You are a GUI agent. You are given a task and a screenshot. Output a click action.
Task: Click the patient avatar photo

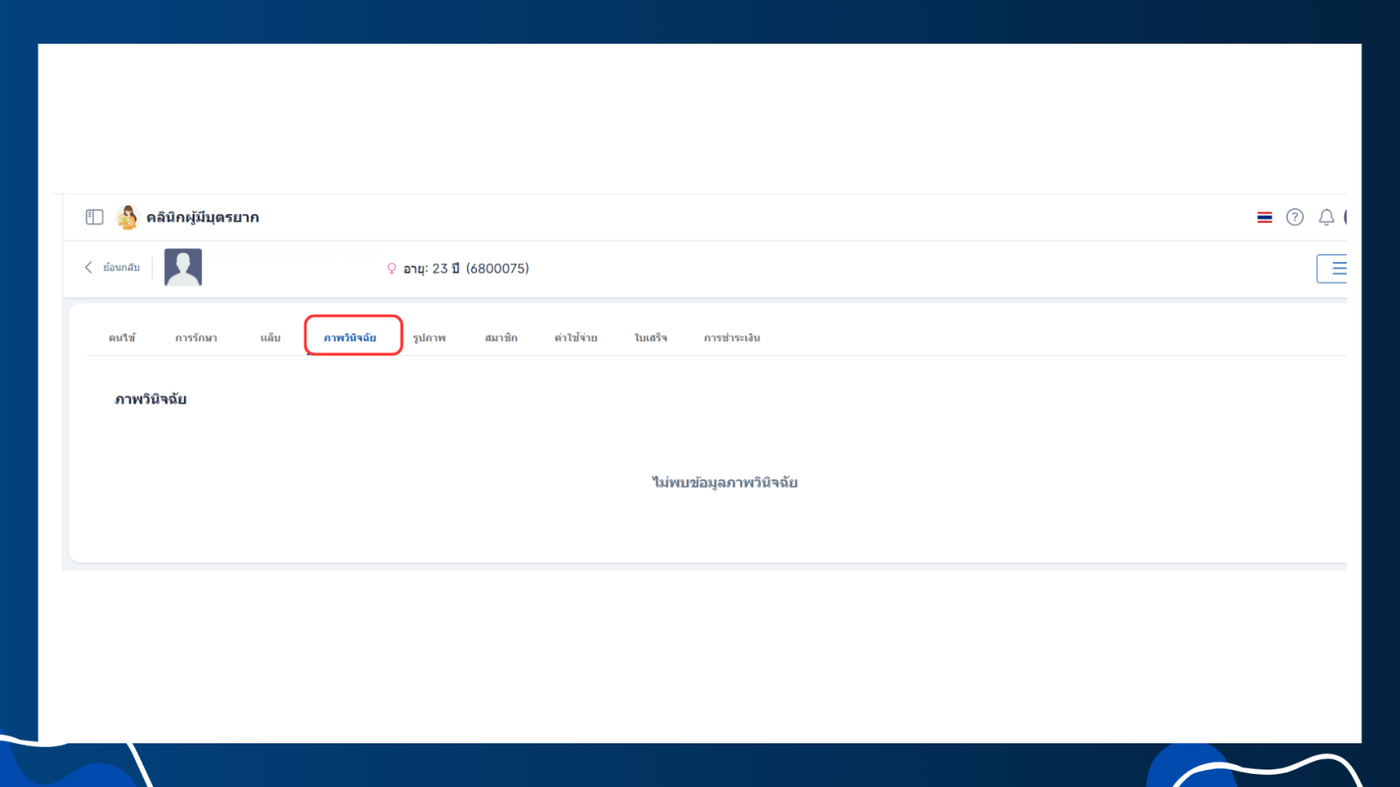tap(183, 268)
